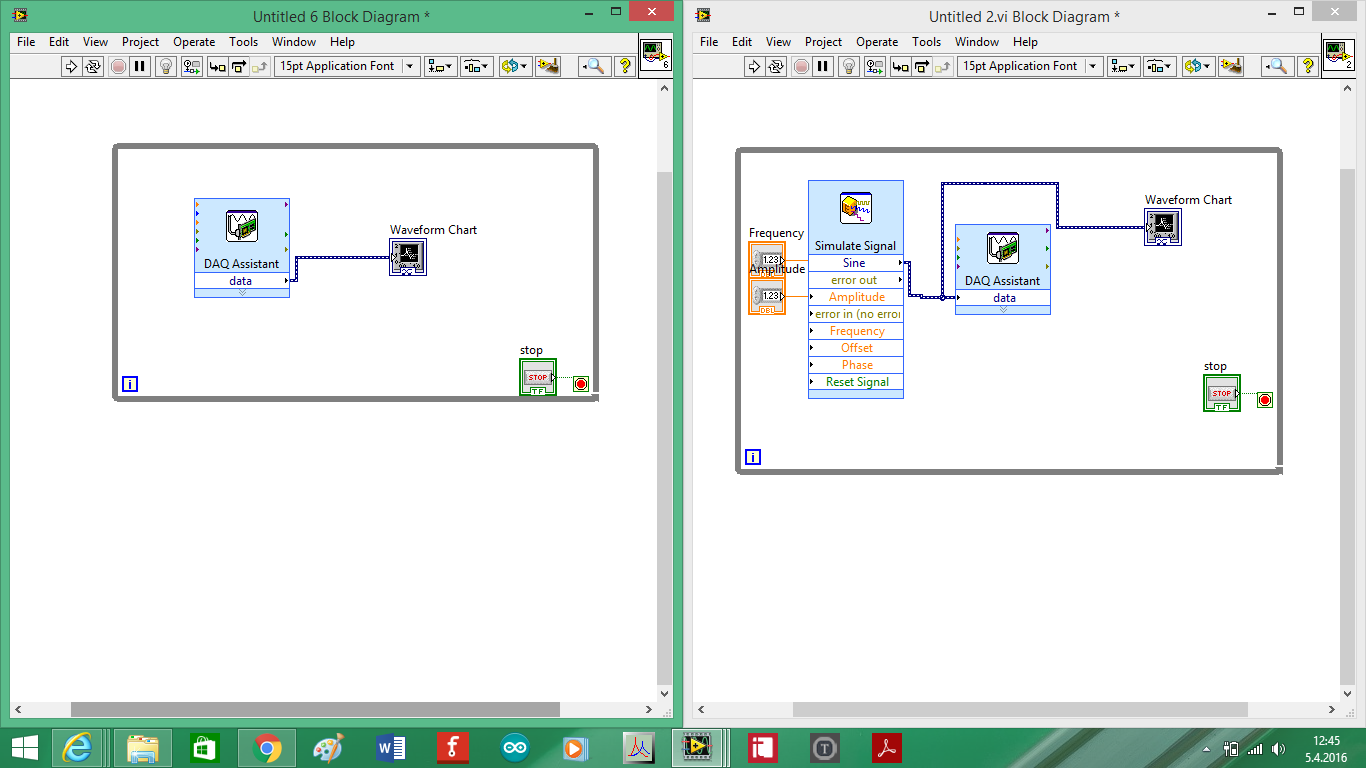Open Context Help in Untitled 2 toolbar
1366x768 pixels.
pyautogui.click(x=1308, y=66)
